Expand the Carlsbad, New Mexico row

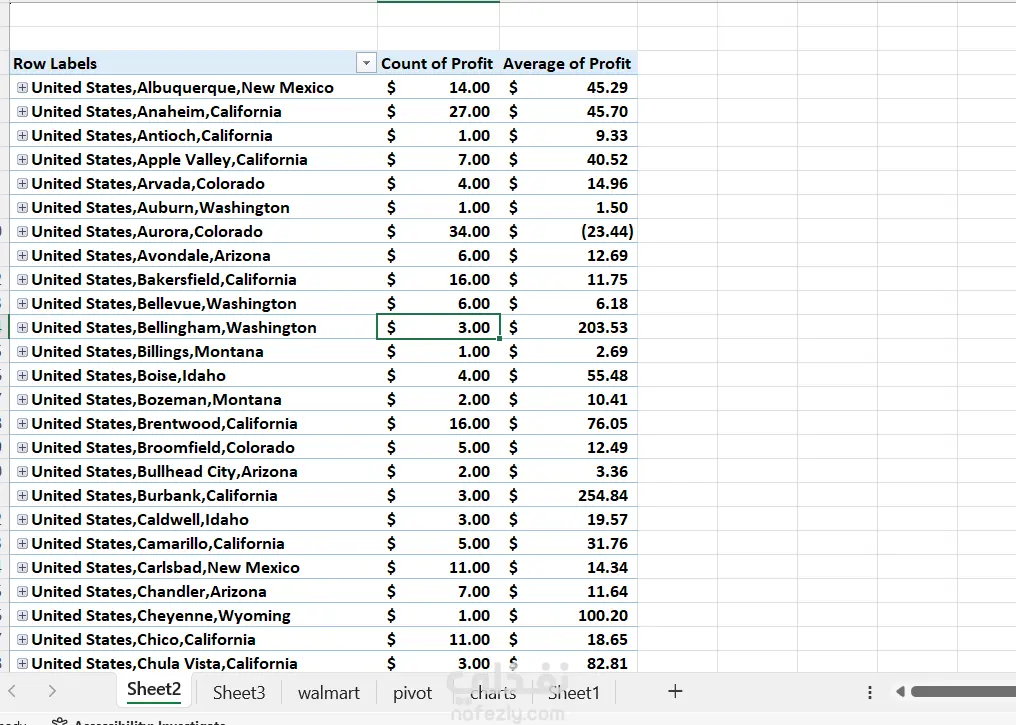coord(22,567)
